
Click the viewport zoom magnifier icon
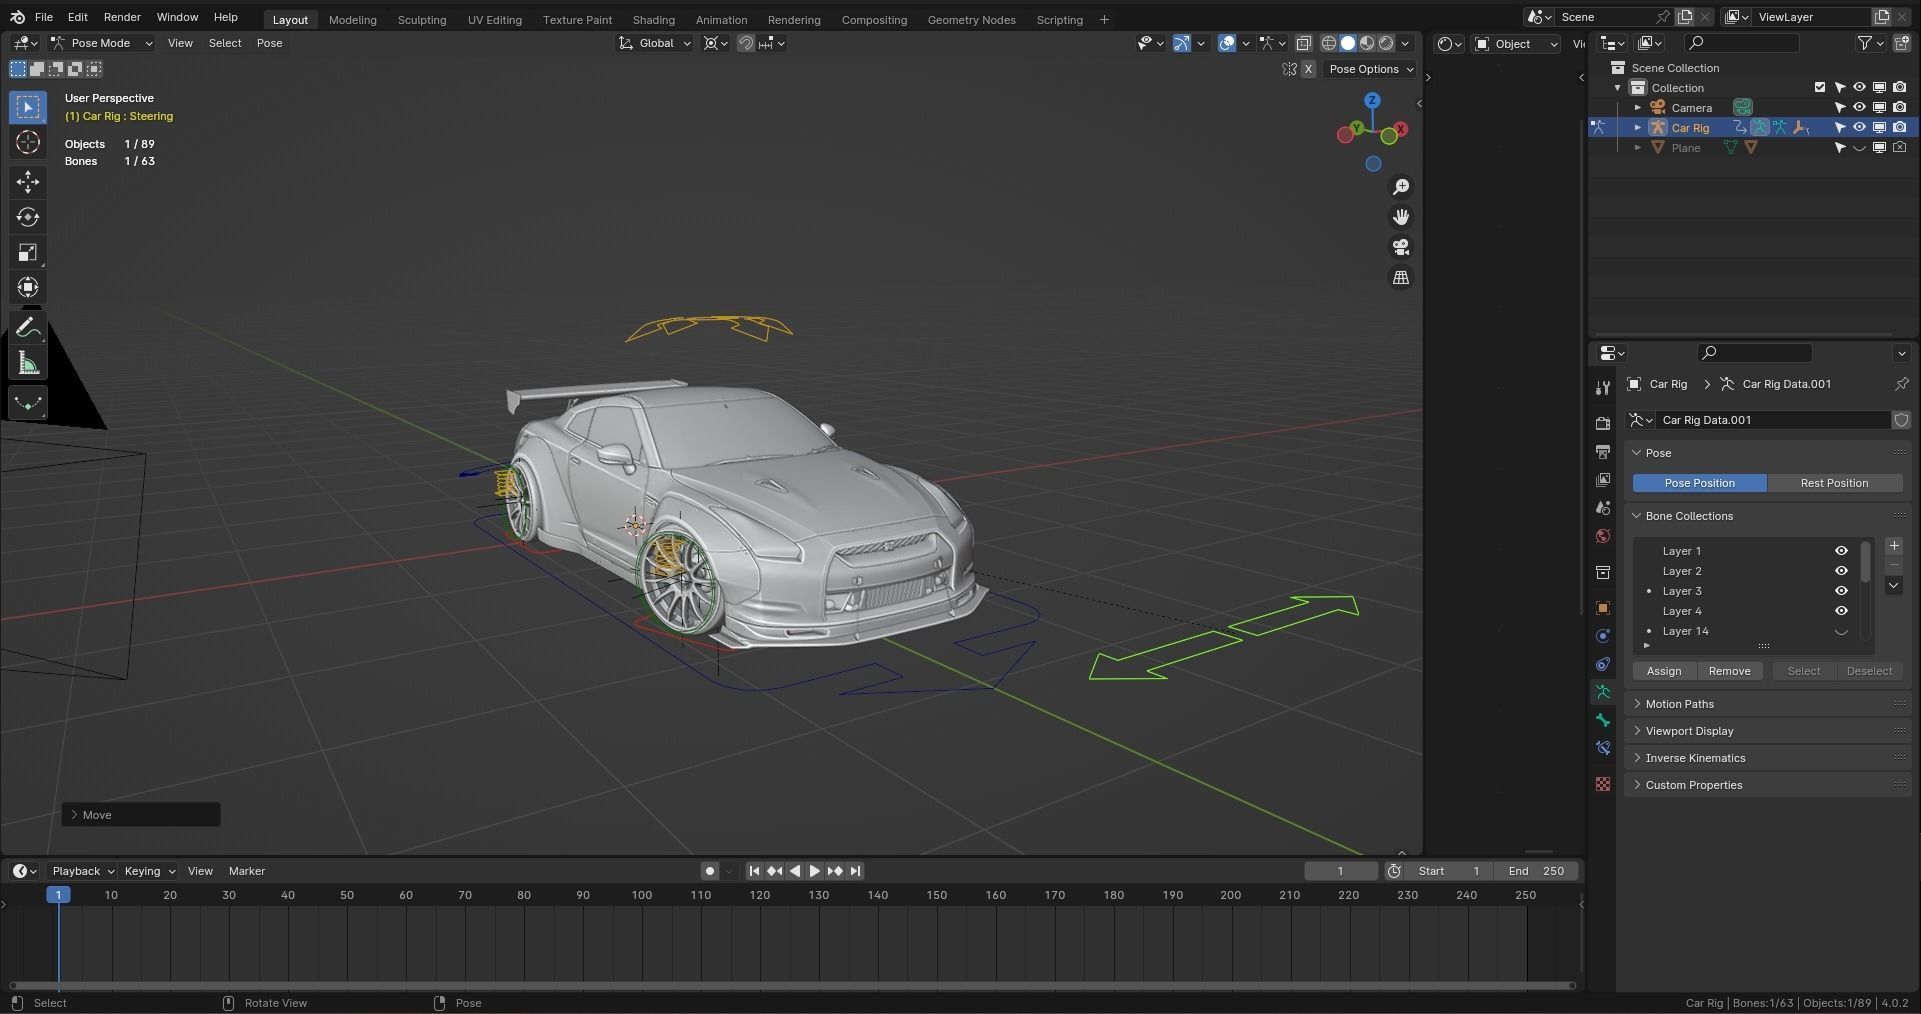1401,187
